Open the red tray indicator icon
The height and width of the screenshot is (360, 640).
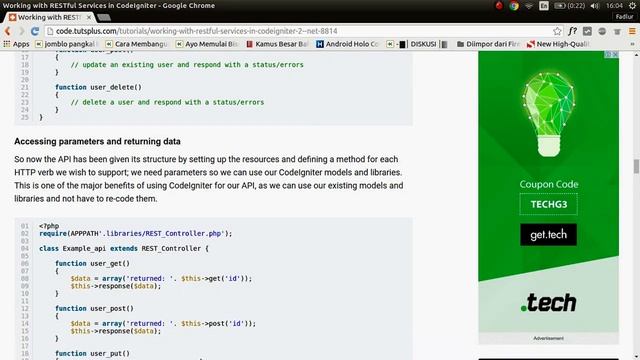[499, 6]
